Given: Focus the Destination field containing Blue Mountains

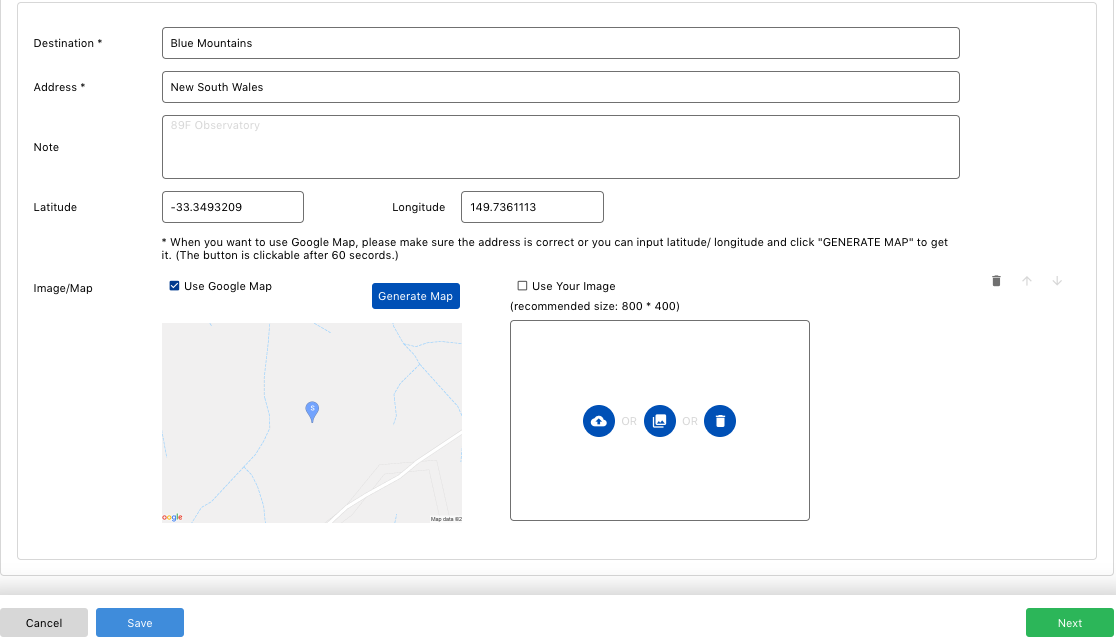Looking at the screenshot, I should click(561, 43).
